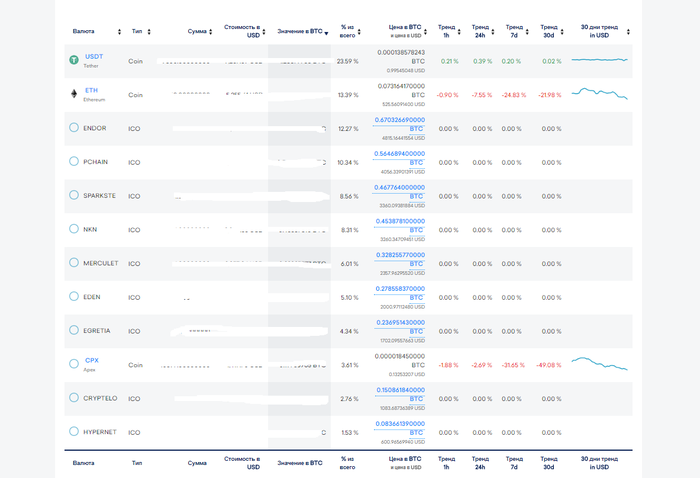Click the EGRETIA circle icon
This screenshot has width=700, height=478.
pyautogui.click(x=74, y=330)
